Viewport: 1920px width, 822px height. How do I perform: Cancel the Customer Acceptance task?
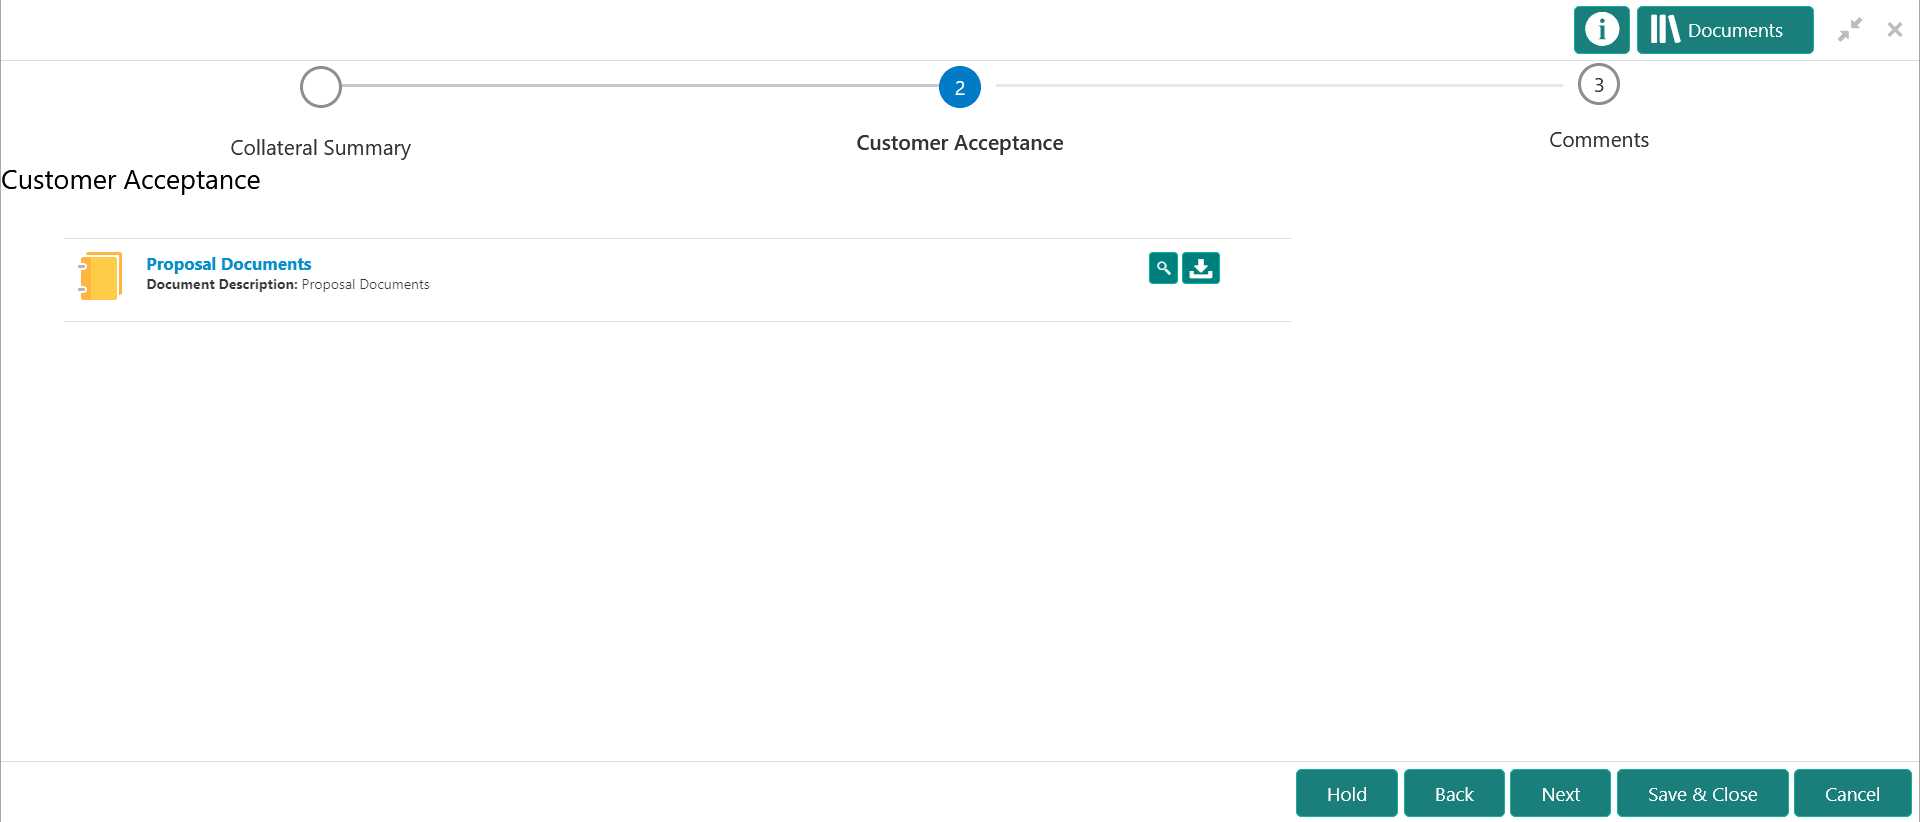[1852, 793]
